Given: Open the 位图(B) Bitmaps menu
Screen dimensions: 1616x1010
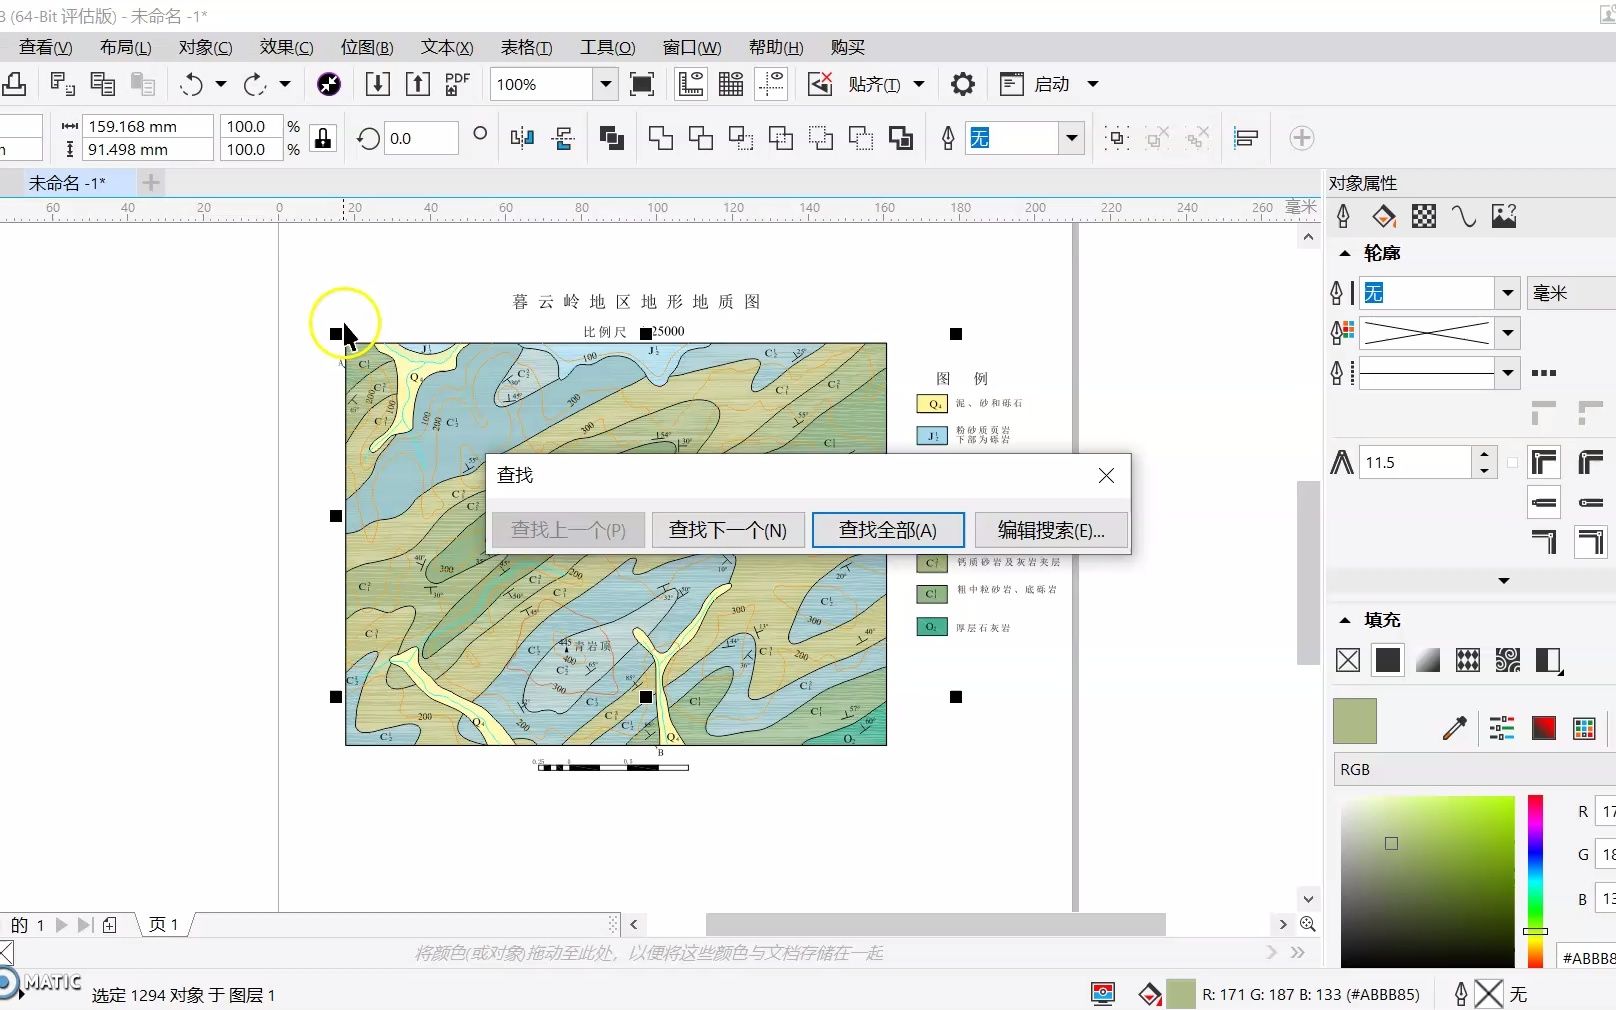Looking at the screenshot, I should pos(367,47).
